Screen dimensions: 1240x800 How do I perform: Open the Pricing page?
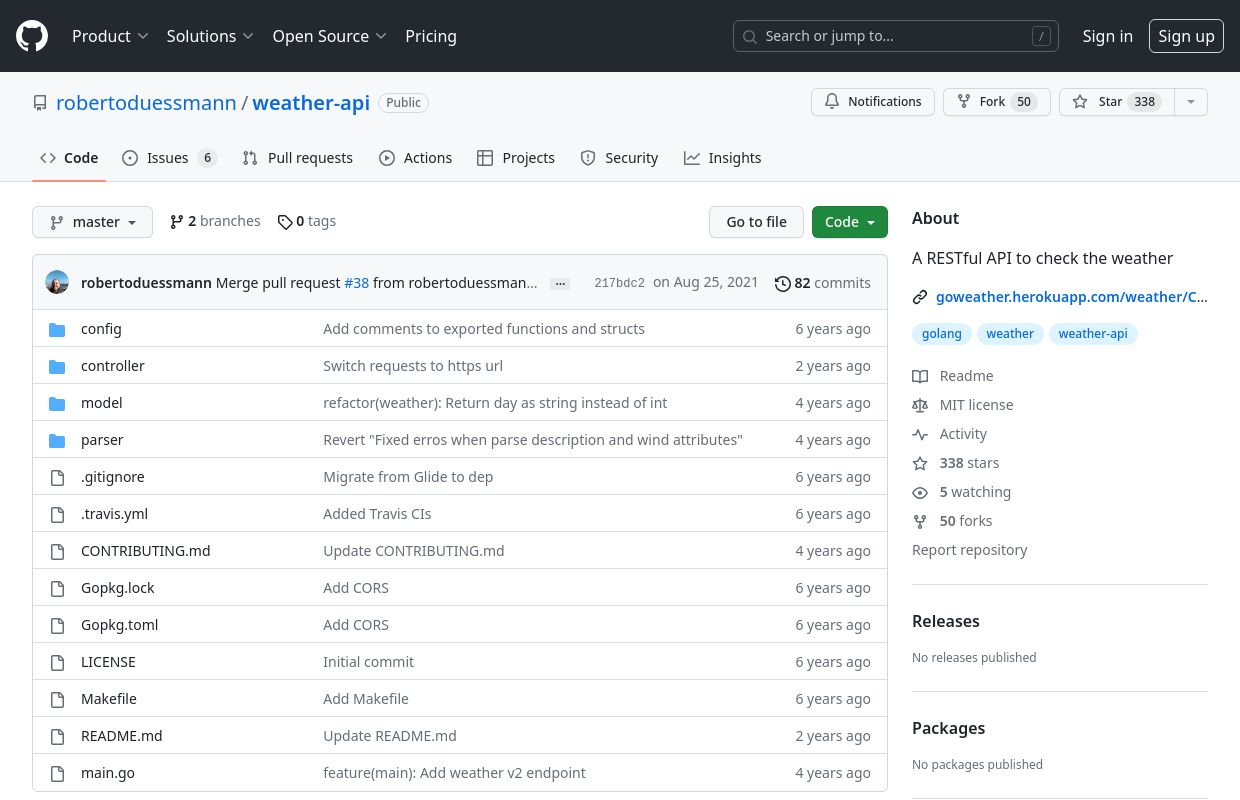point(431,36)
